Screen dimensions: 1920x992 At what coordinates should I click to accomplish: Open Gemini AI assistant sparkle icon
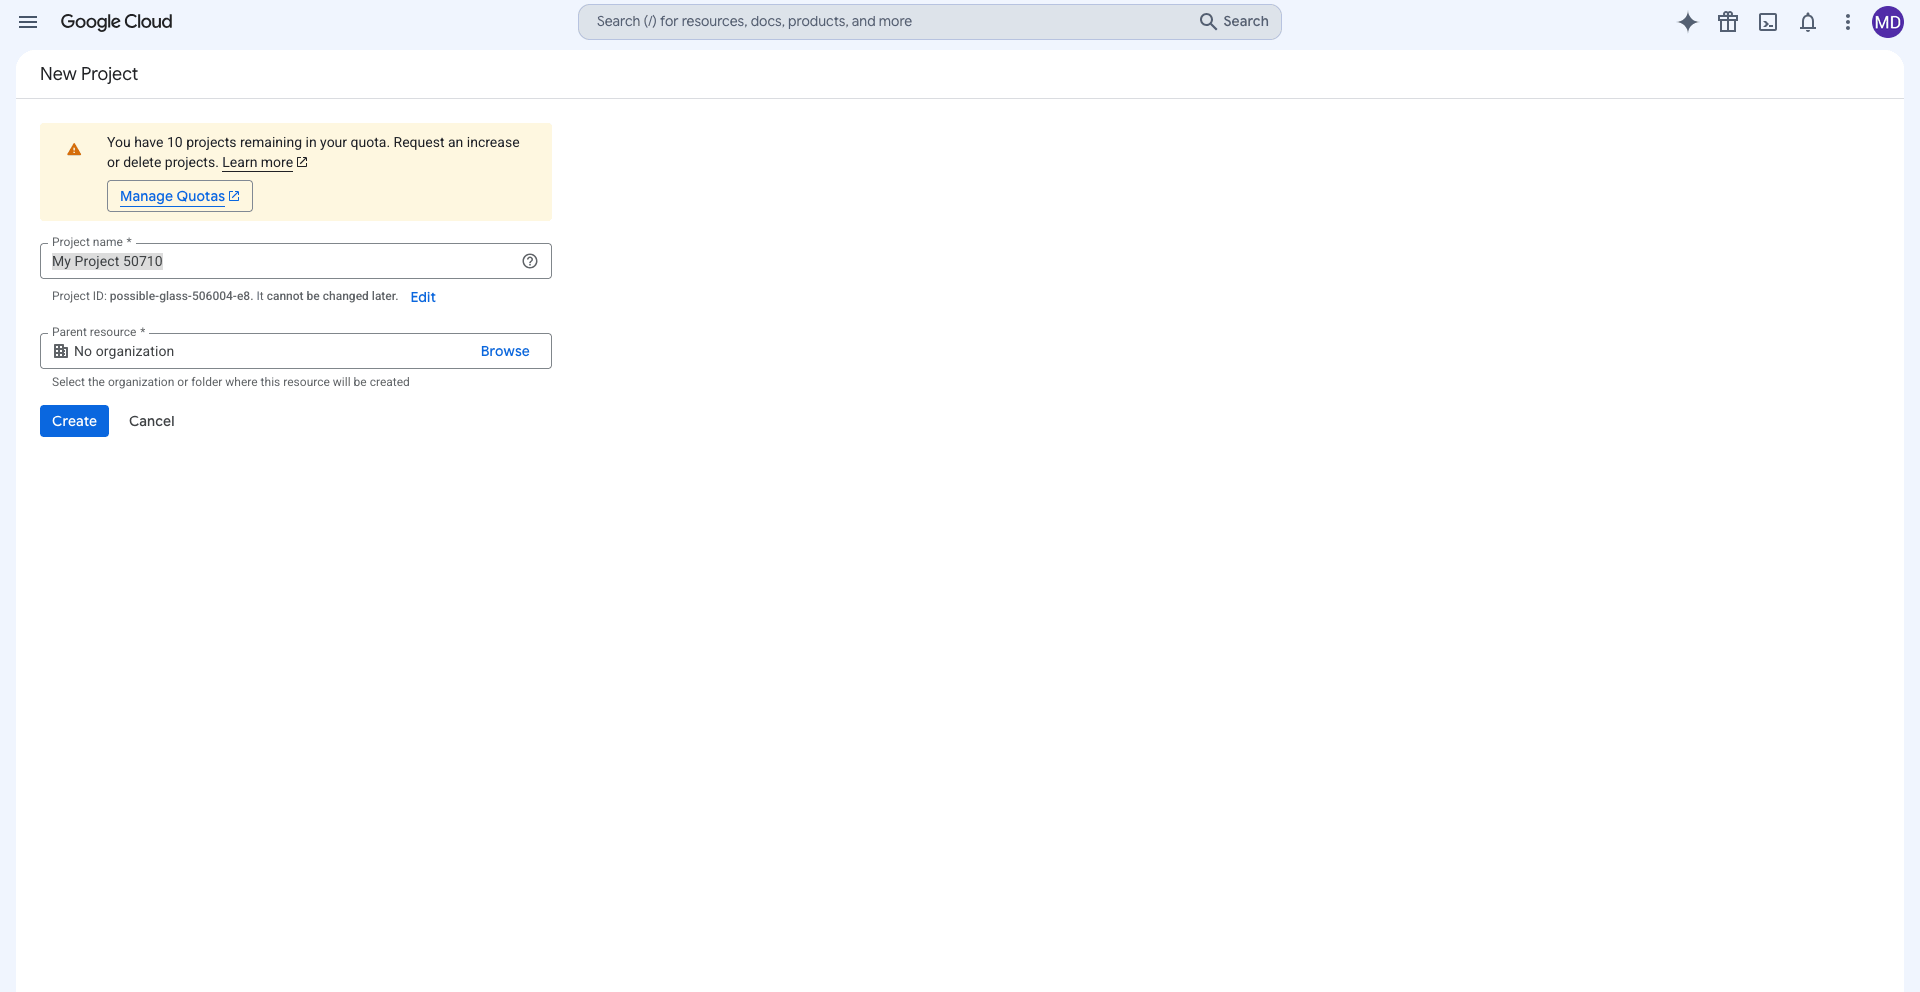[x=1688, y=22]
